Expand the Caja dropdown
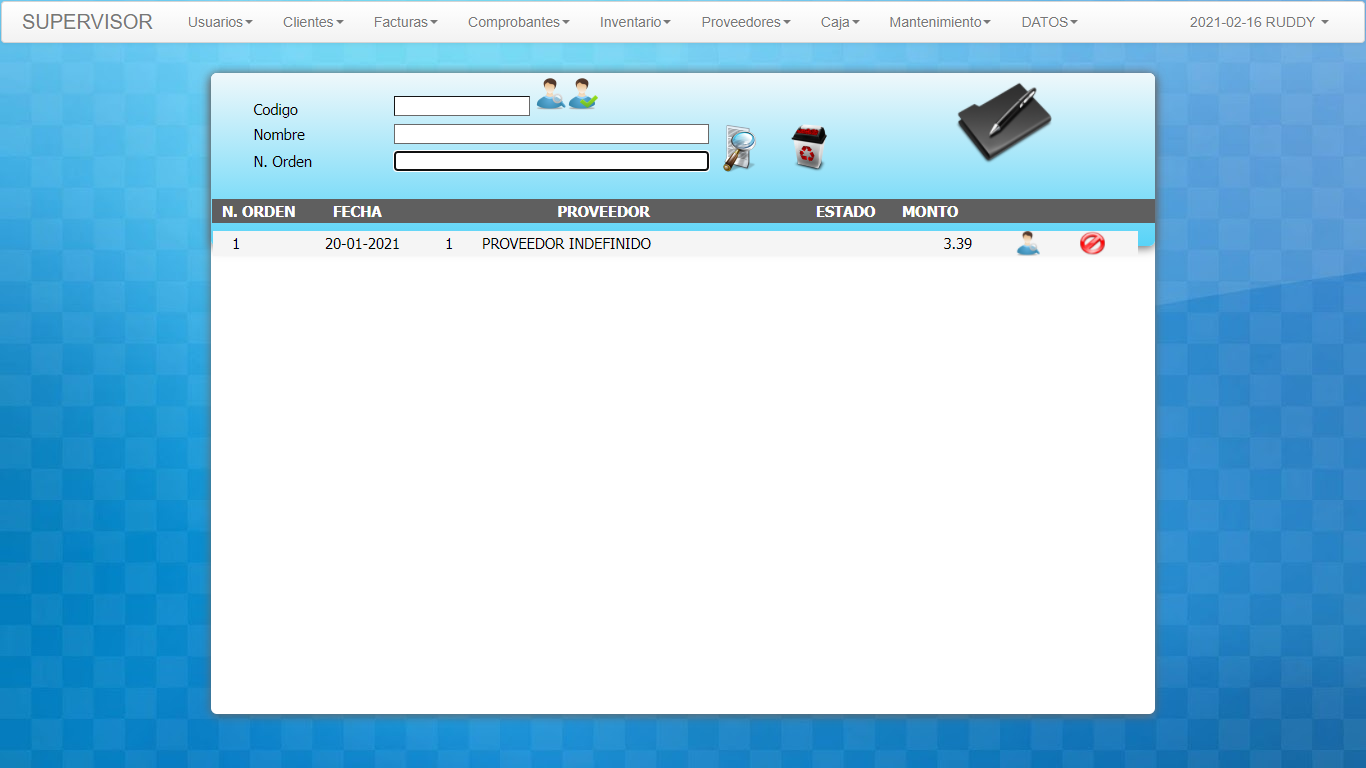1366x768 pixels. point(840,22)
